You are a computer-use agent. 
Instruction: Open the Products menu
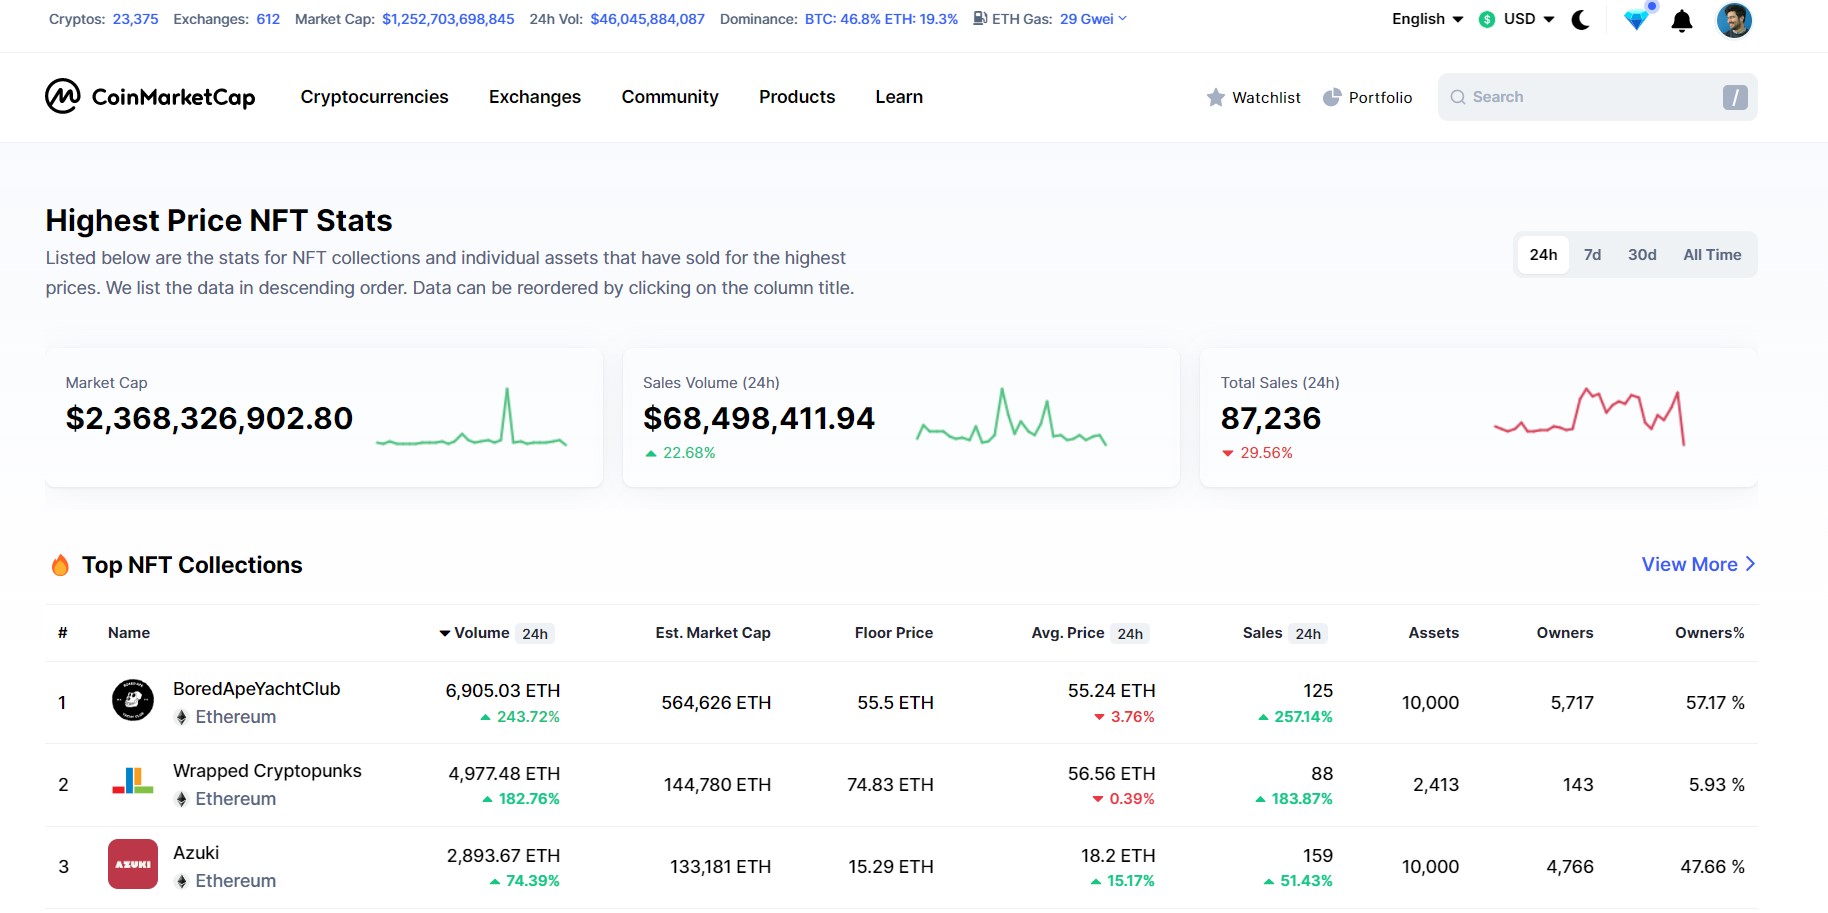[797, 97]
